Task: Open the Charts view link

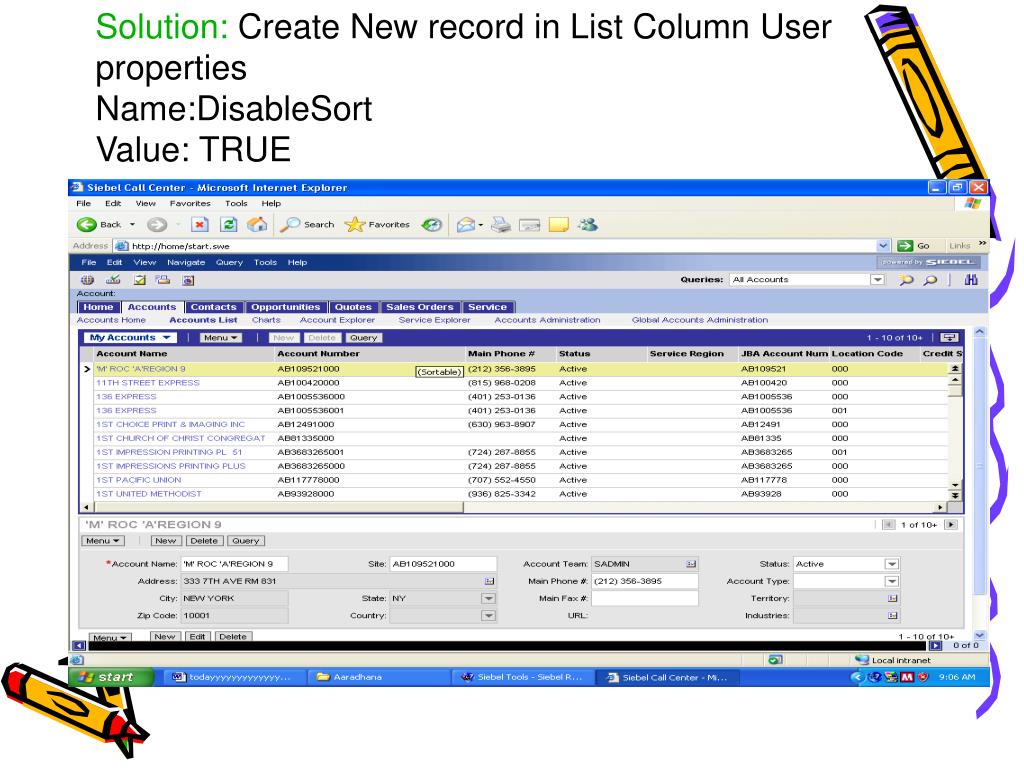Action: tap(266, 320)
